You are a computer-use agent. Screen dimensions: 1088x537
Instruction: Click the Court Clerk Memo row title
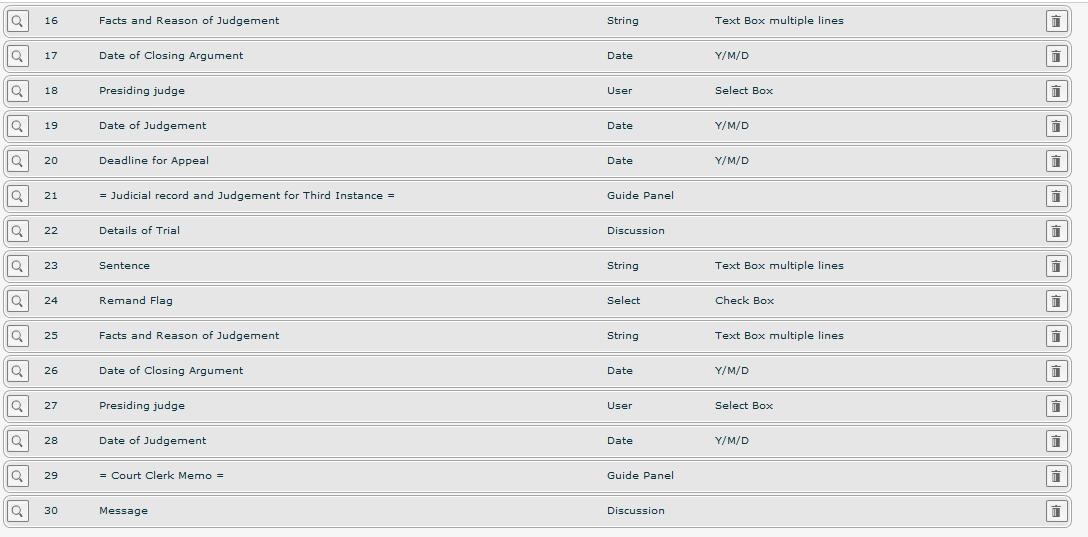click(161, 475)
